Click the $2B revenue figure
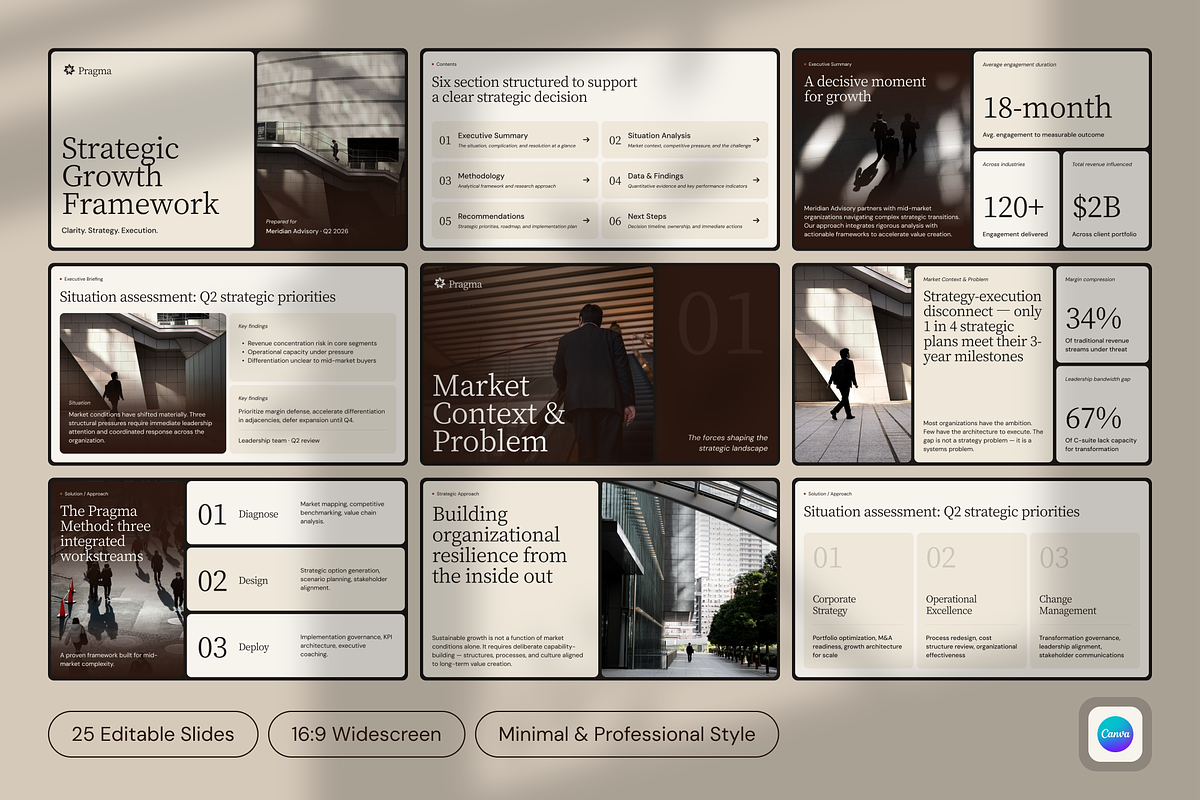The width and height of the screenshot is (1200, 800). [1096, 208]
